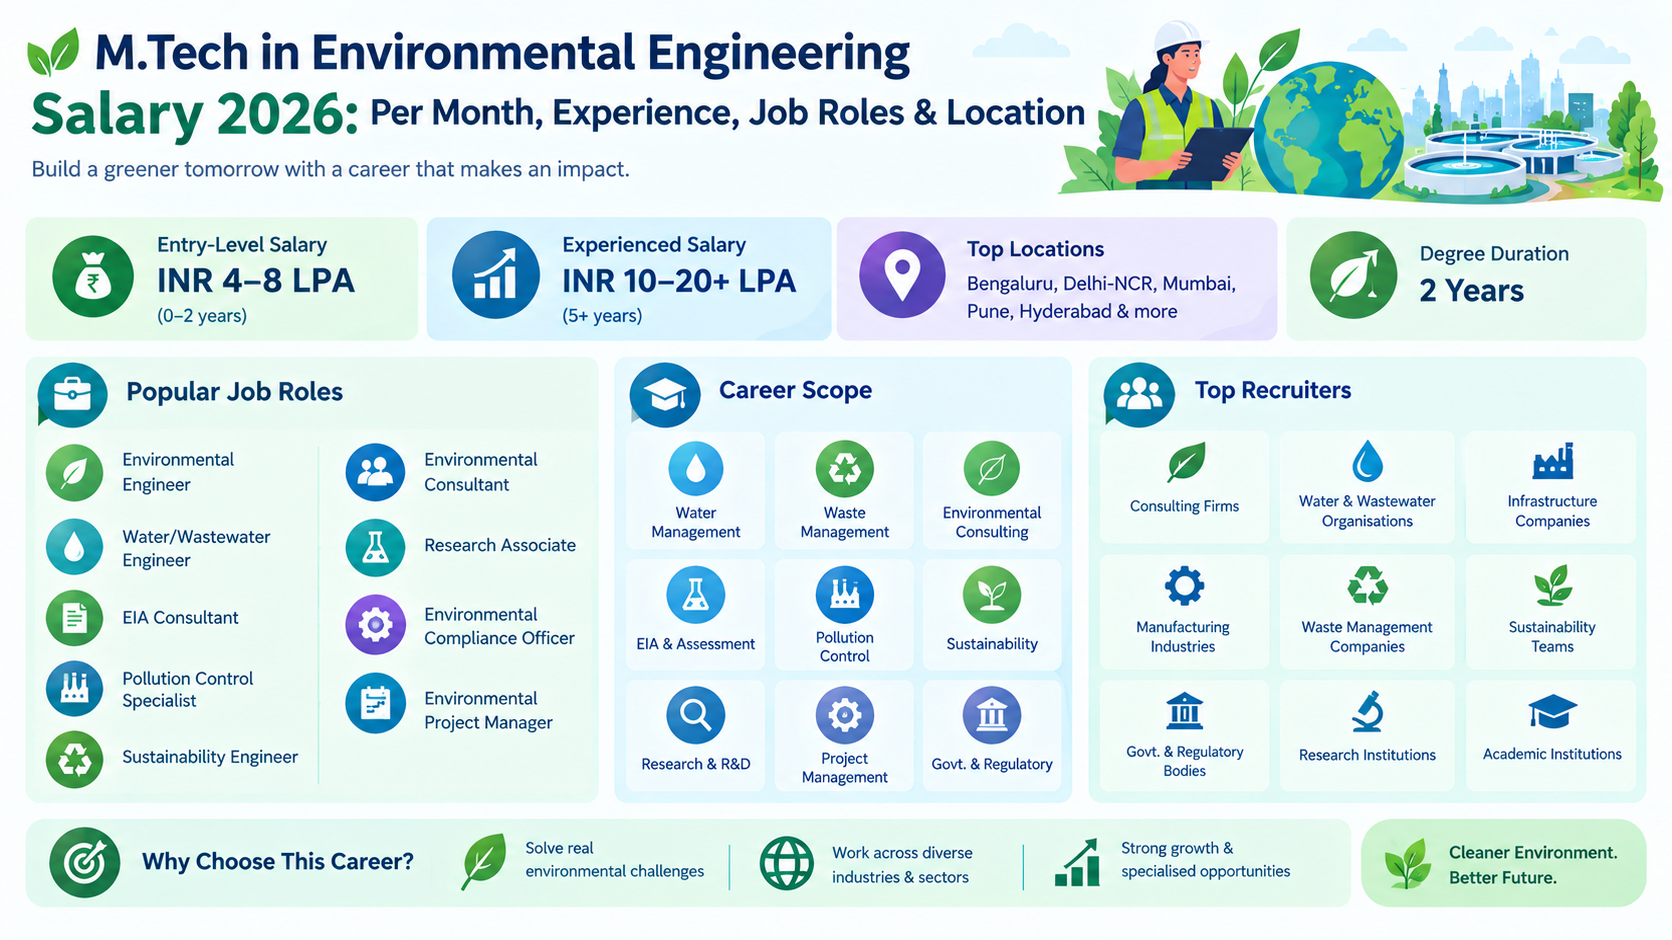Click the Water/Wastewater Engineer droplet icon
Viewport: 1672px width, 940px height.
(x=75, y=546)
